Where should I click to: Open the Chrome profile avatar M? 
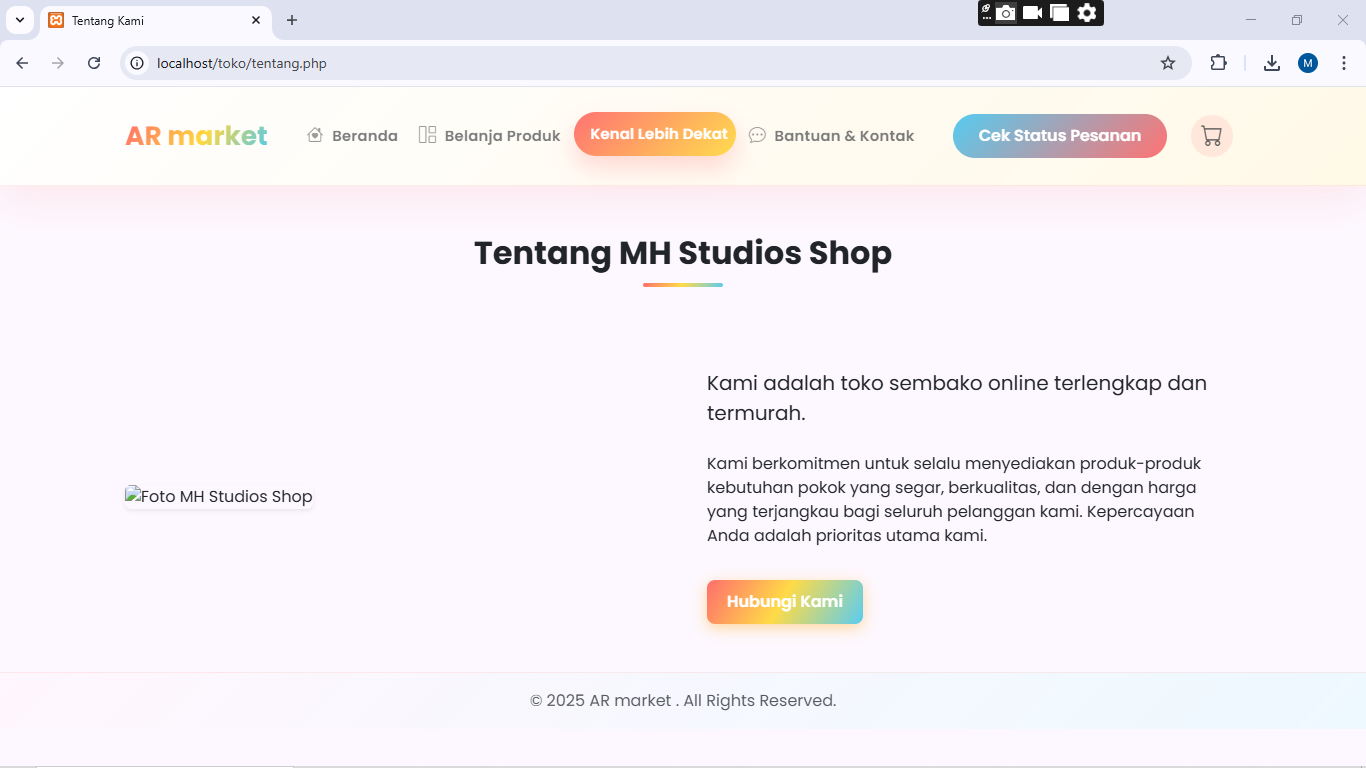1307,63
